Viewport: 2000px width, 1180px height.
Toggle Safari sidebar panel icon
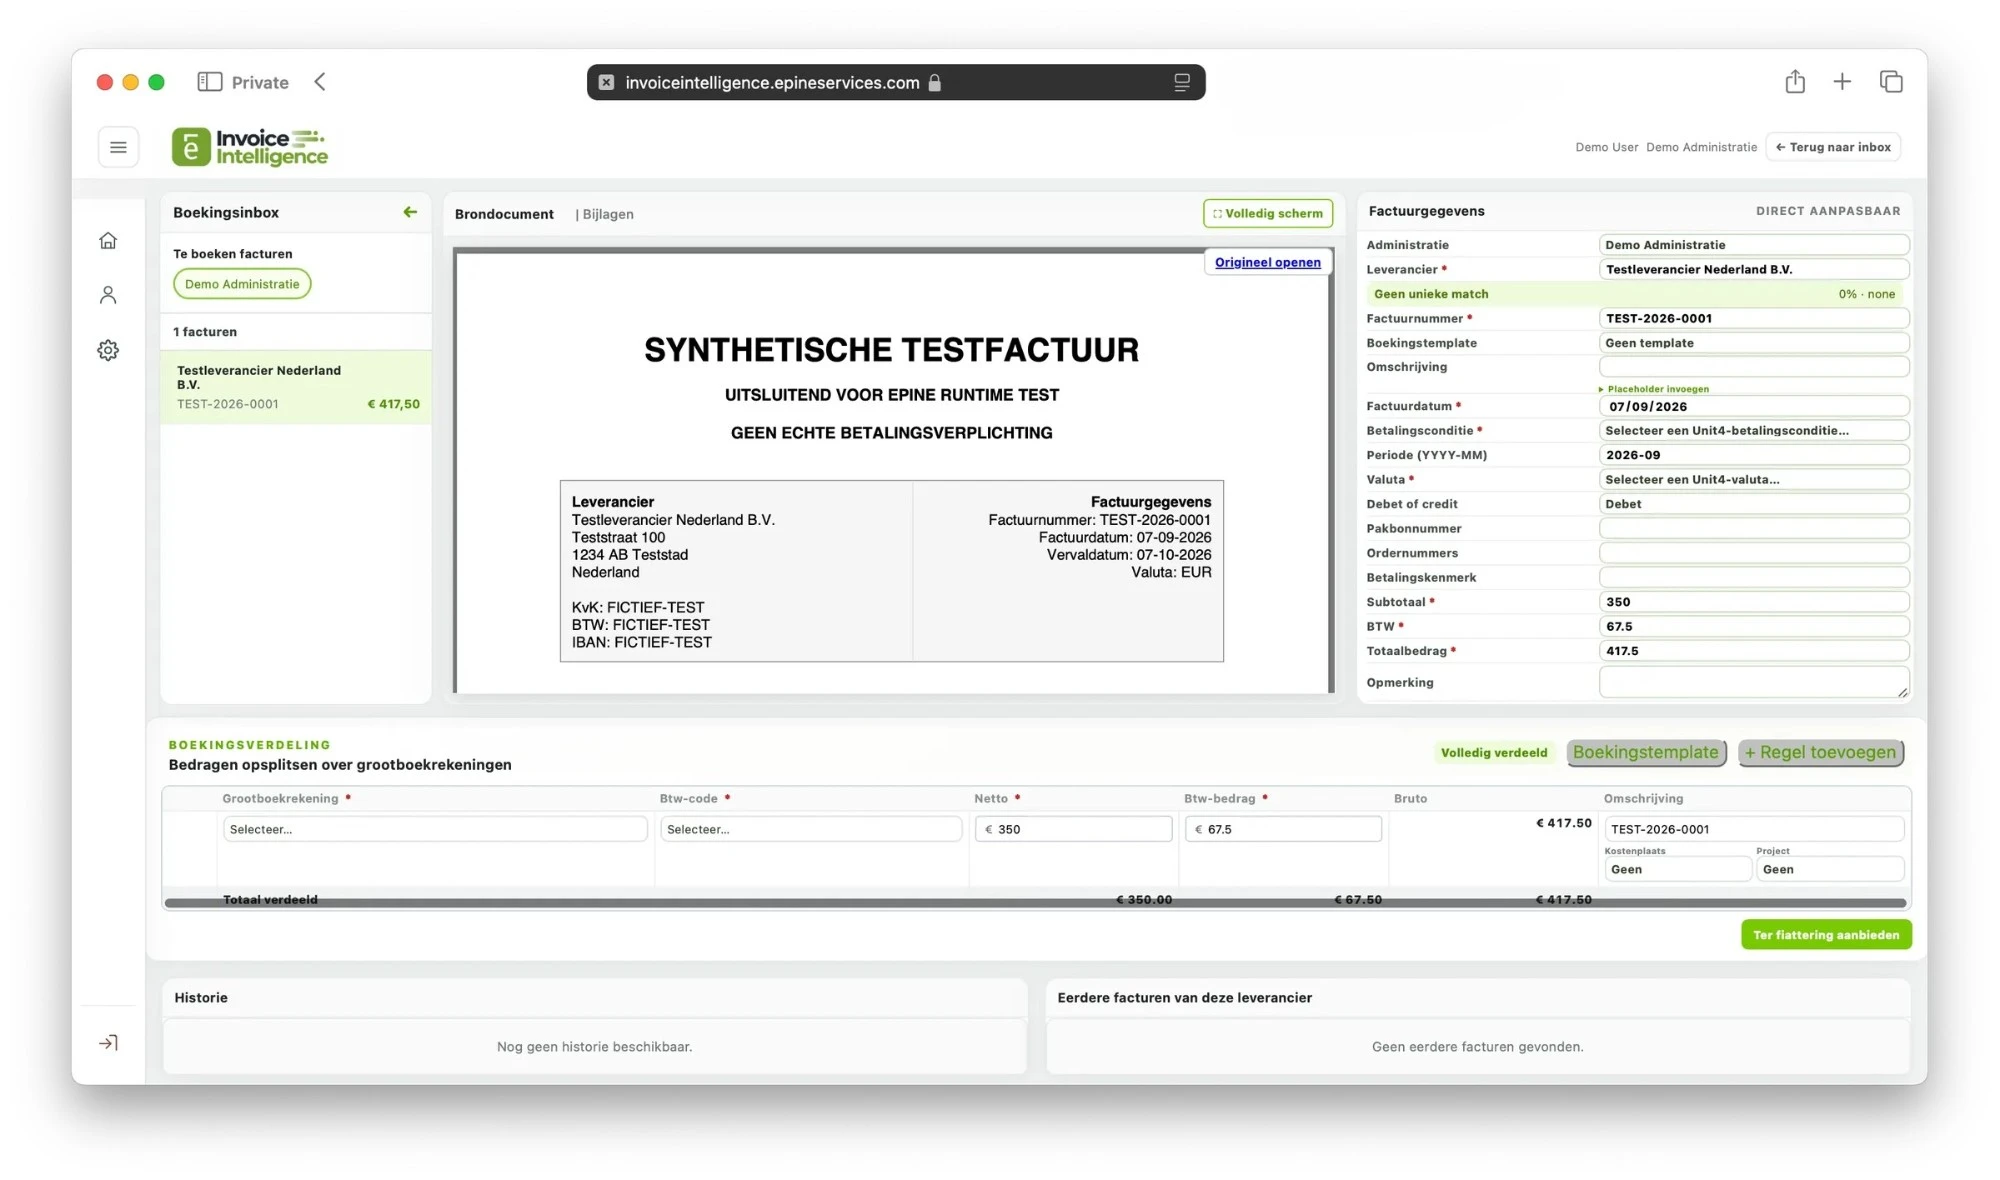coord(209,82)
